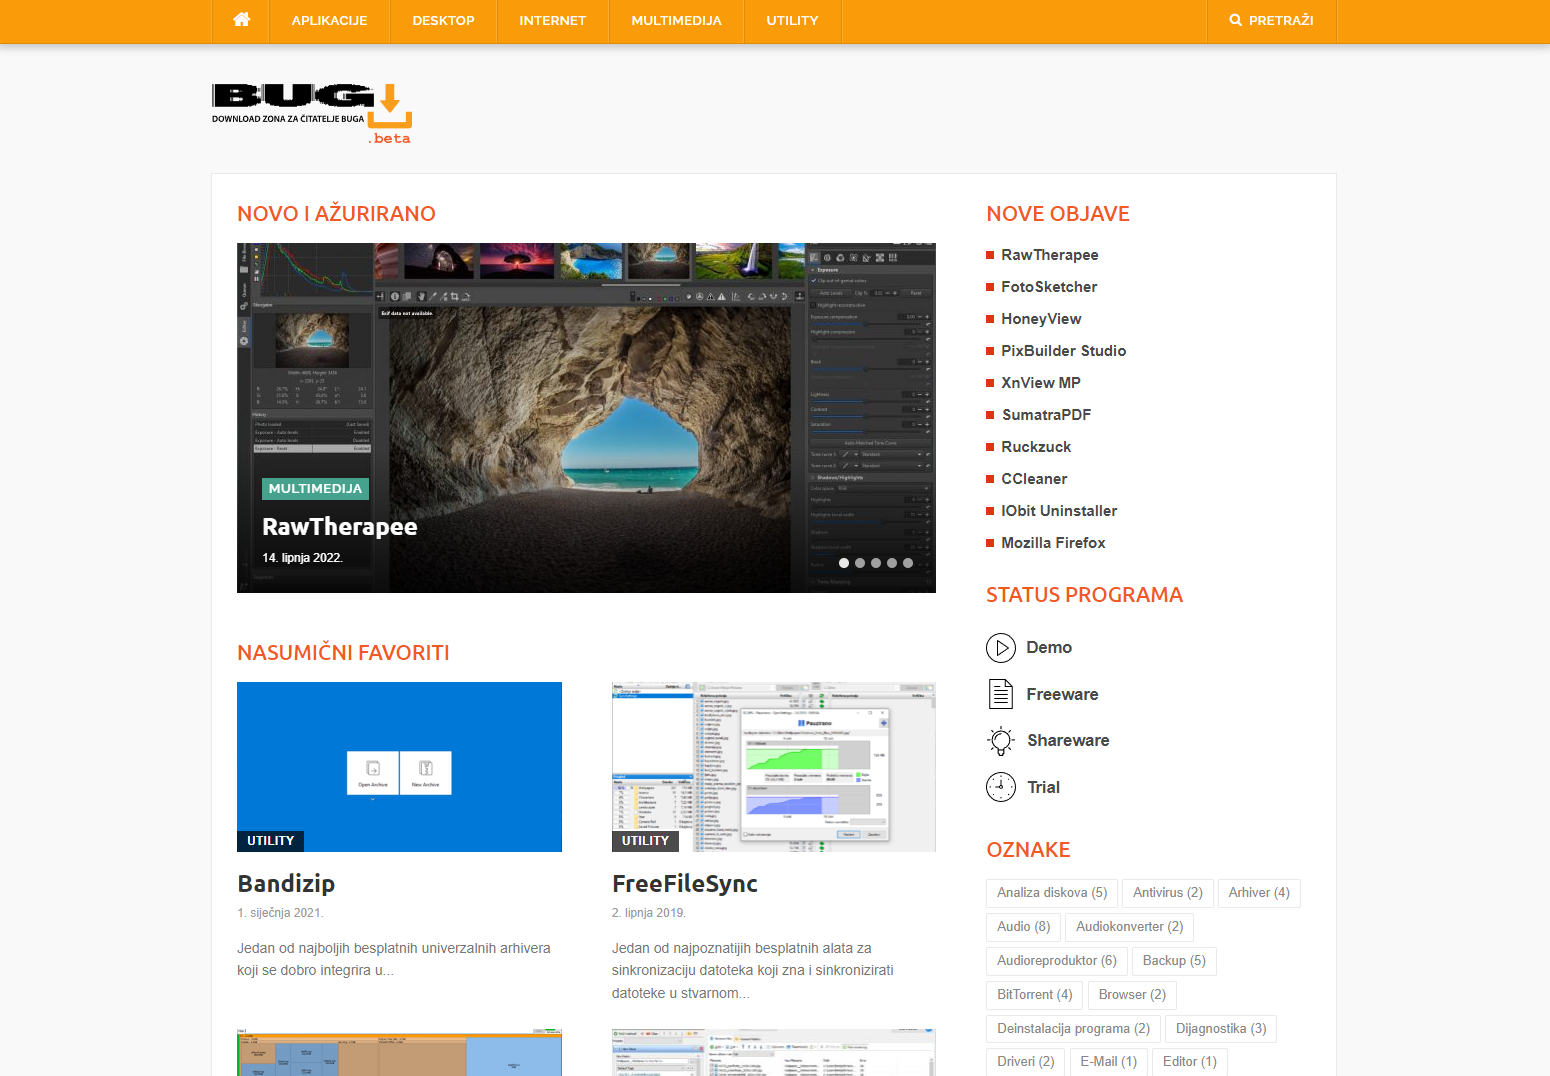Click the Demo play-circle icon

pyautogui.click(x=1001, y=648)
